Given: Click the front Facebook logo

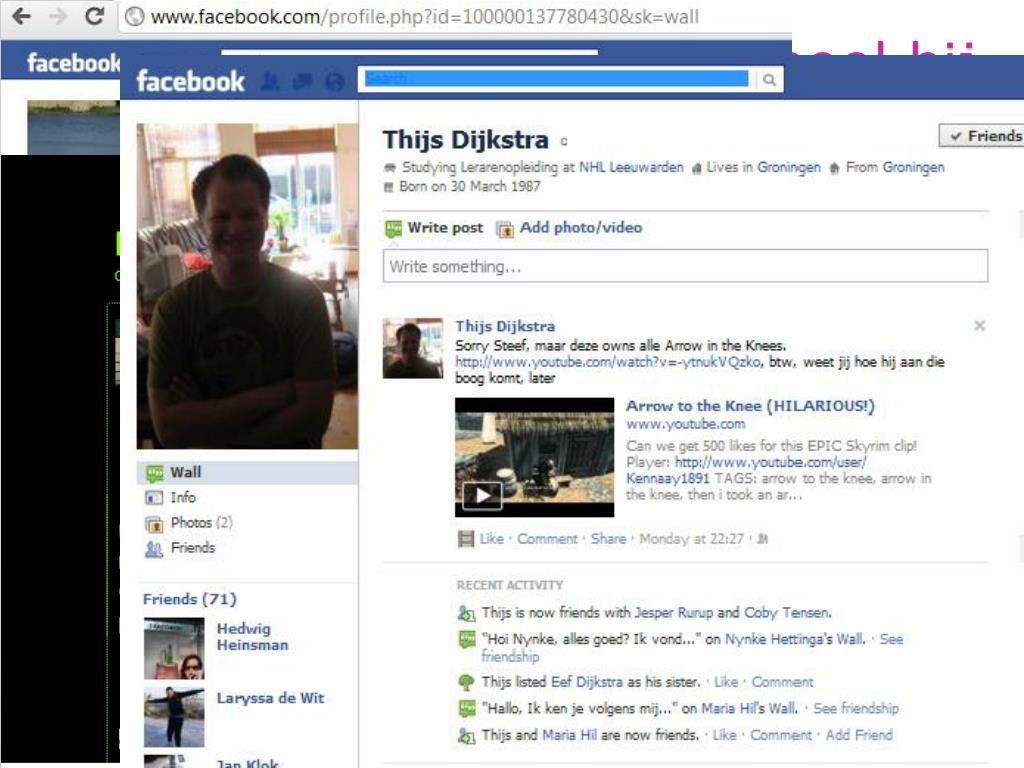Looking at the screenshot, I should (190, 82).
